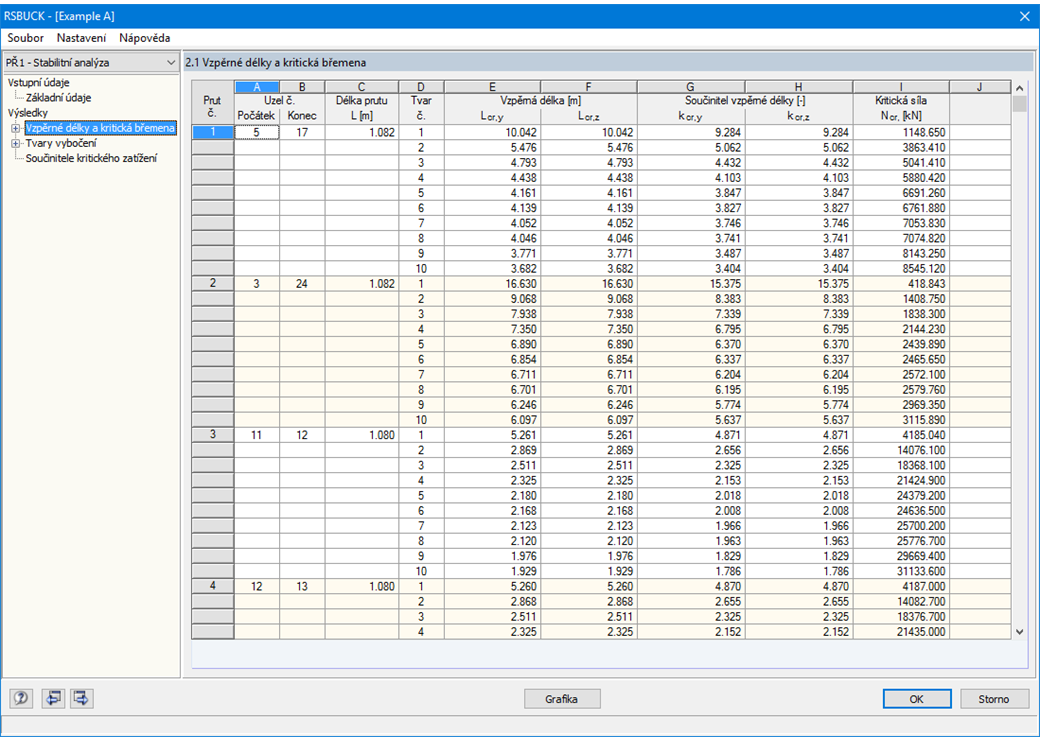Click the help question-mark icon
This screenshot has height=742, width=1040.
click(21, 698)
